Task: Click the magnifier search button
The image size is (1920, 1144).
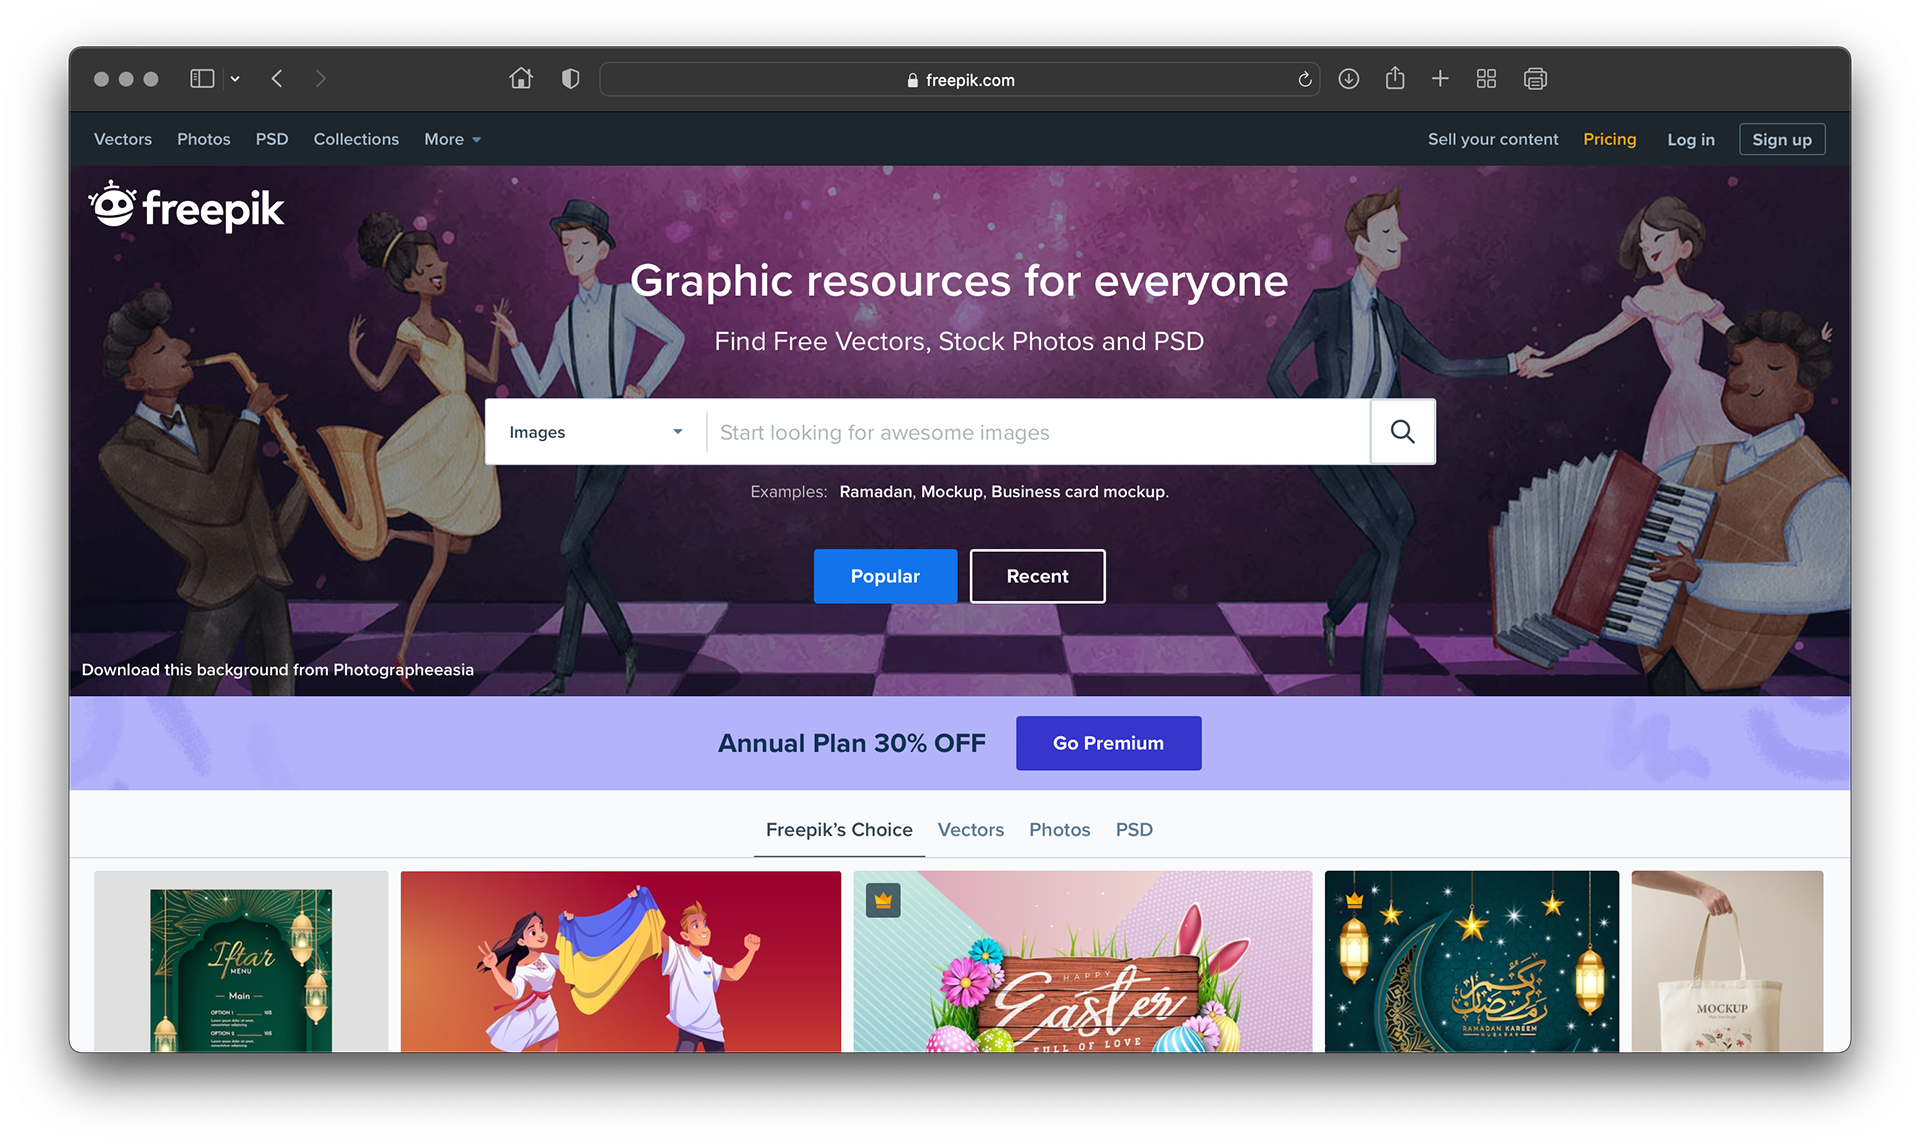Action: [x=1402, y=432]
